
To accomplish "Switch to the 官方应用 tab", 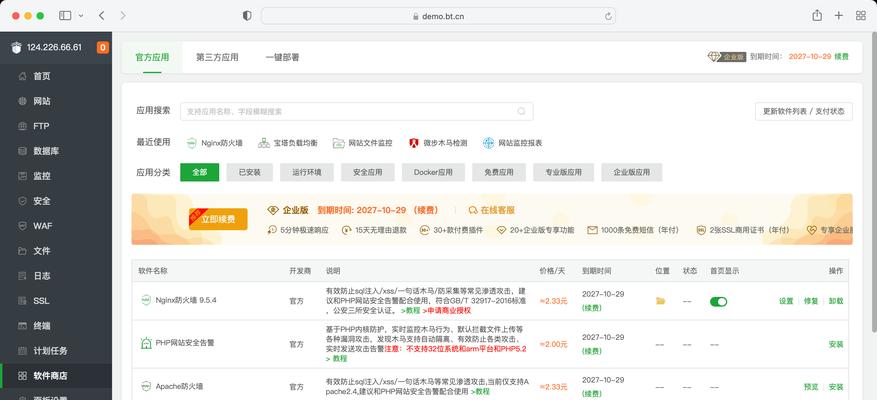I will click(152, 57).
